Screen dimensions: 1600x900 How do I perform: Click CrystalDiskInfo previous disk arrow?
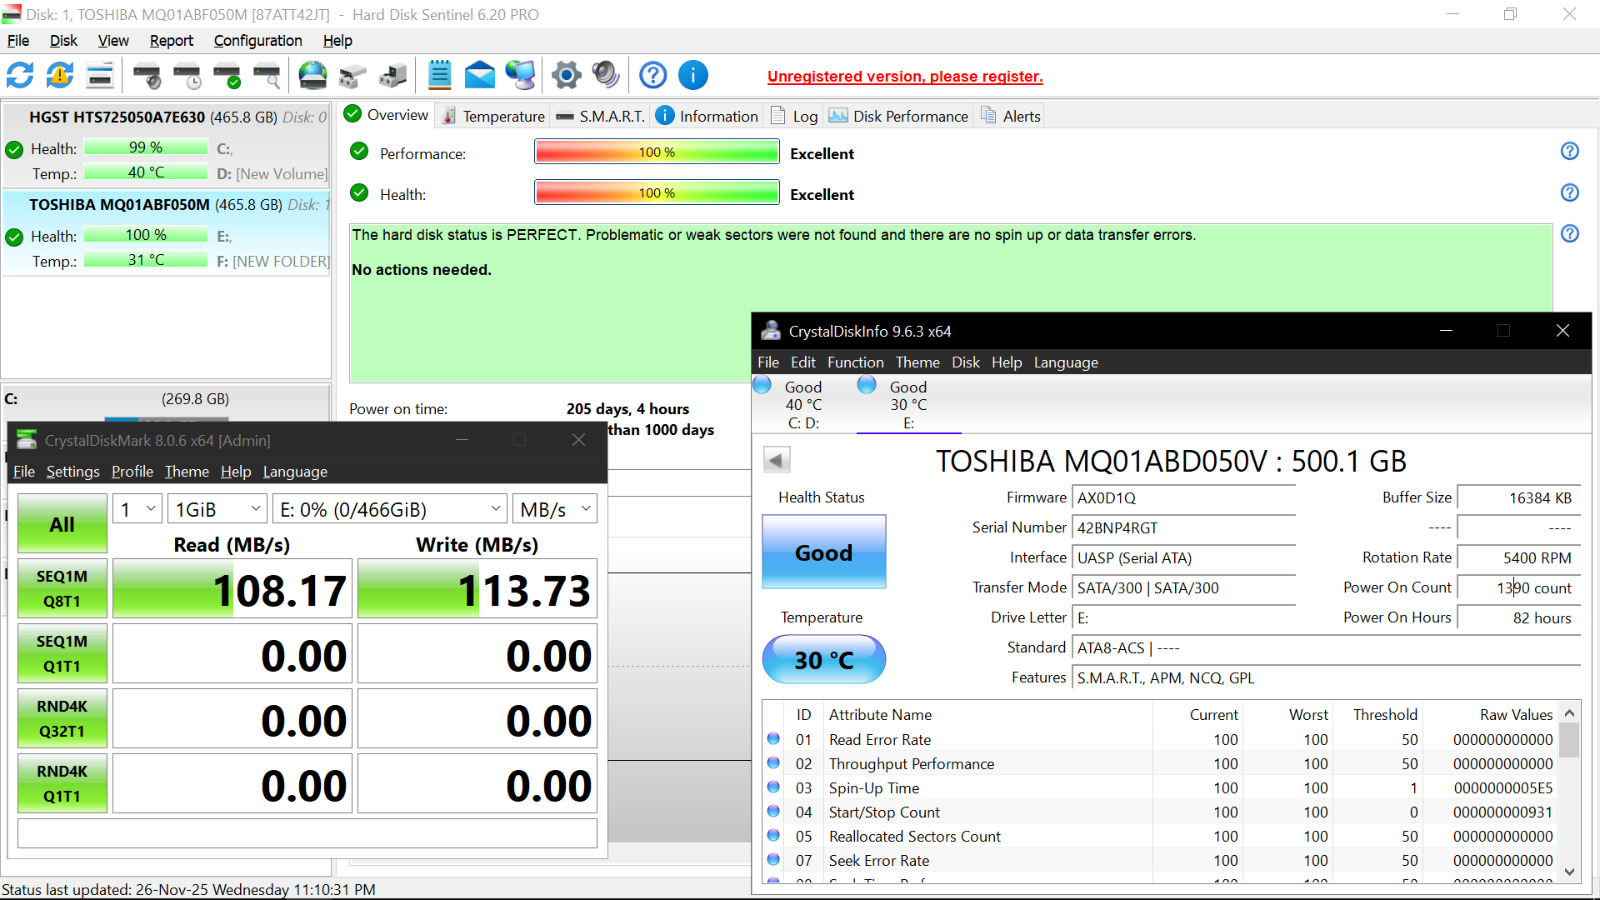click(x=777, y=460)
